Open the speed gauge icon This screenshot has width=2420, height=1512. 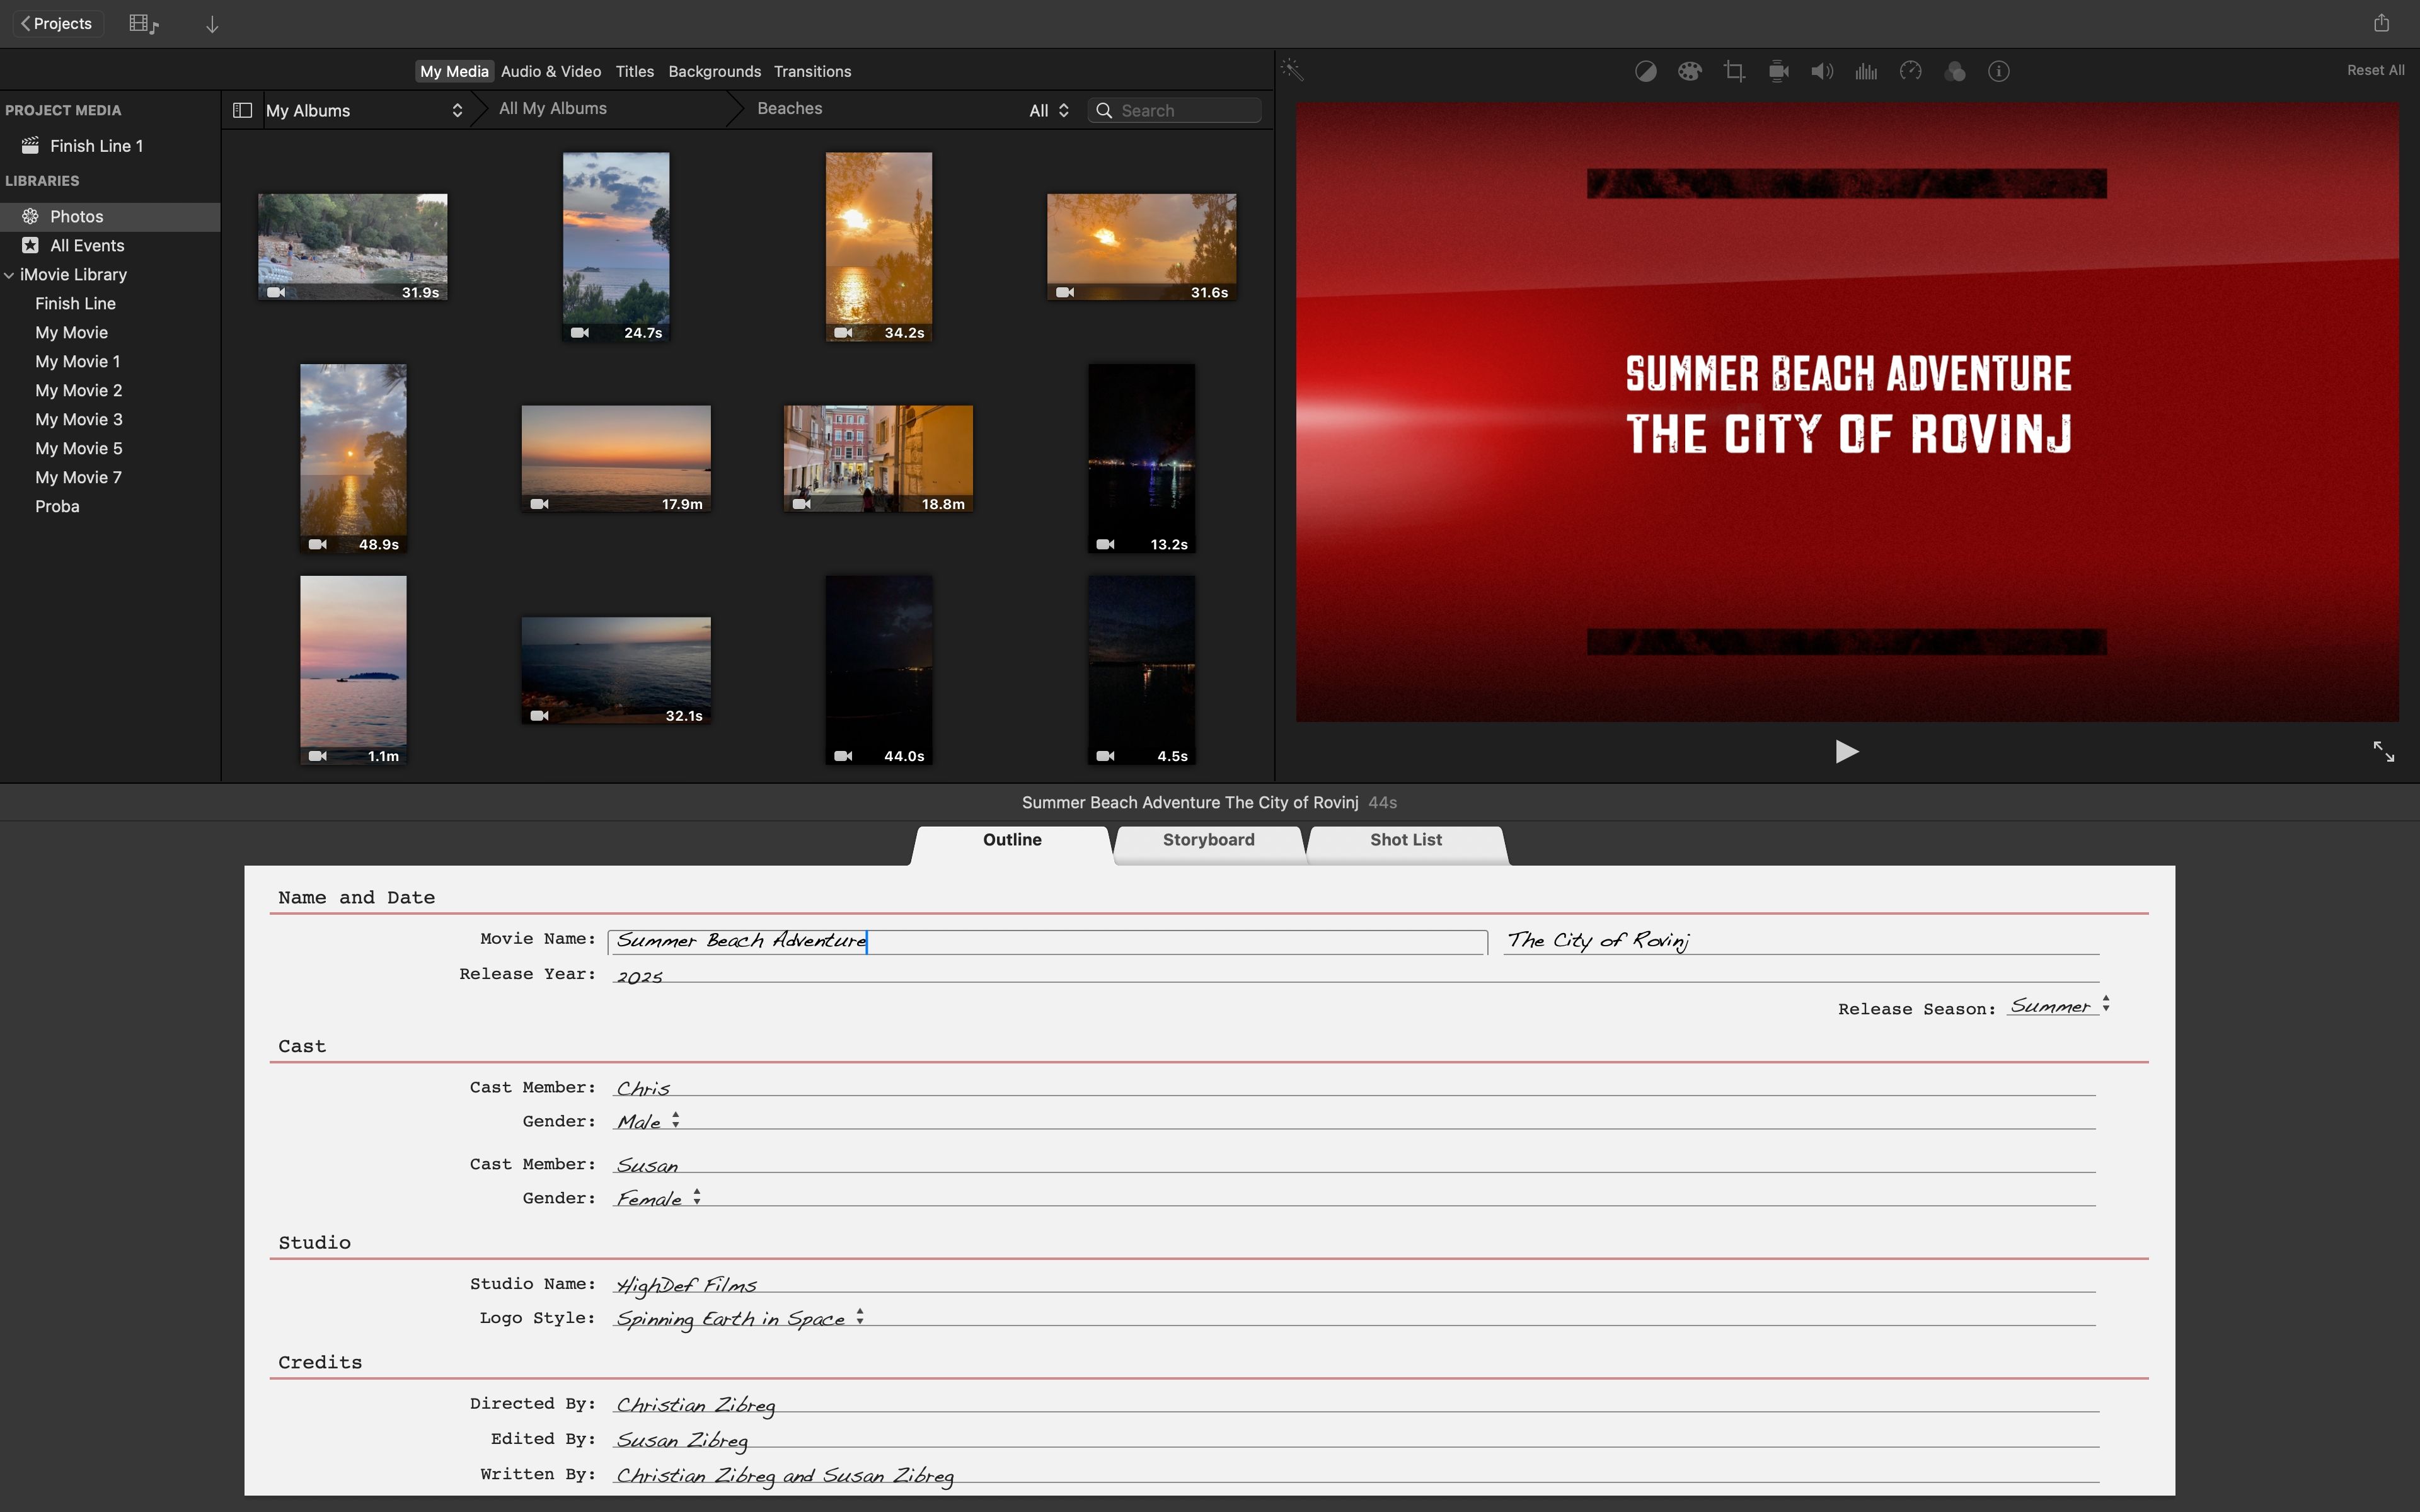1910,71
